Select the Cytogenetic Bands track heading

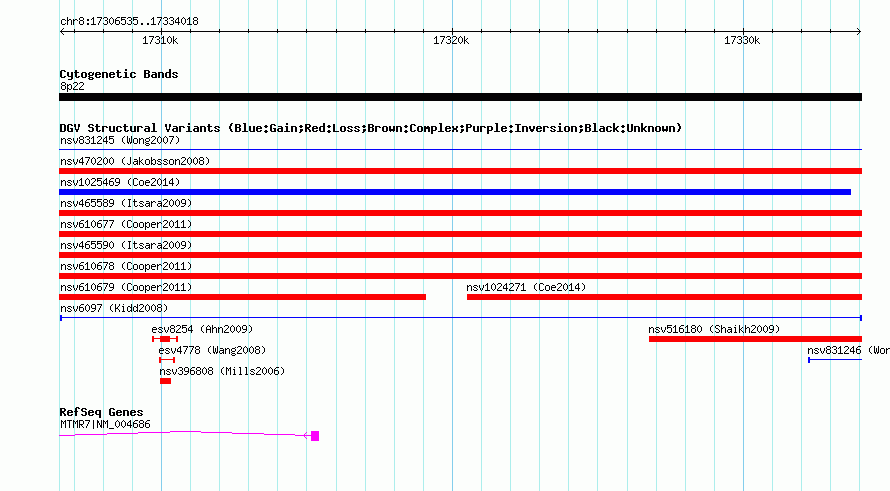119,74
